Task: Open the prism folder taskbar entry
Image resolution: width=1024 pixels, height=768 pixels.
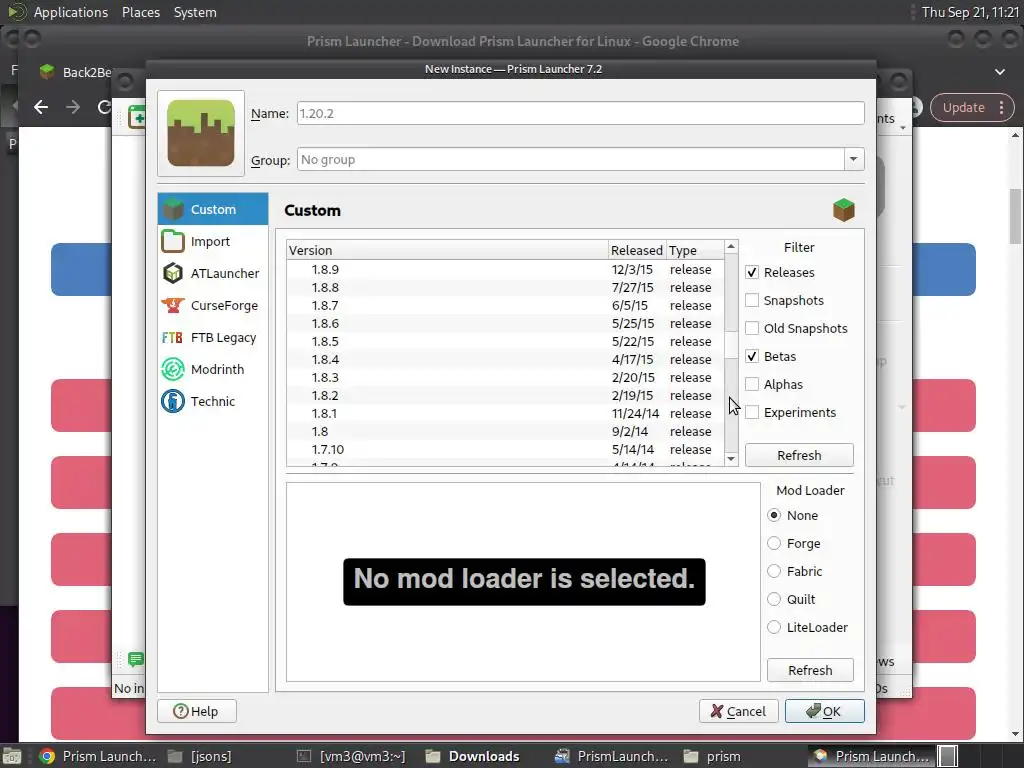Action: click(x=712, y=756)
